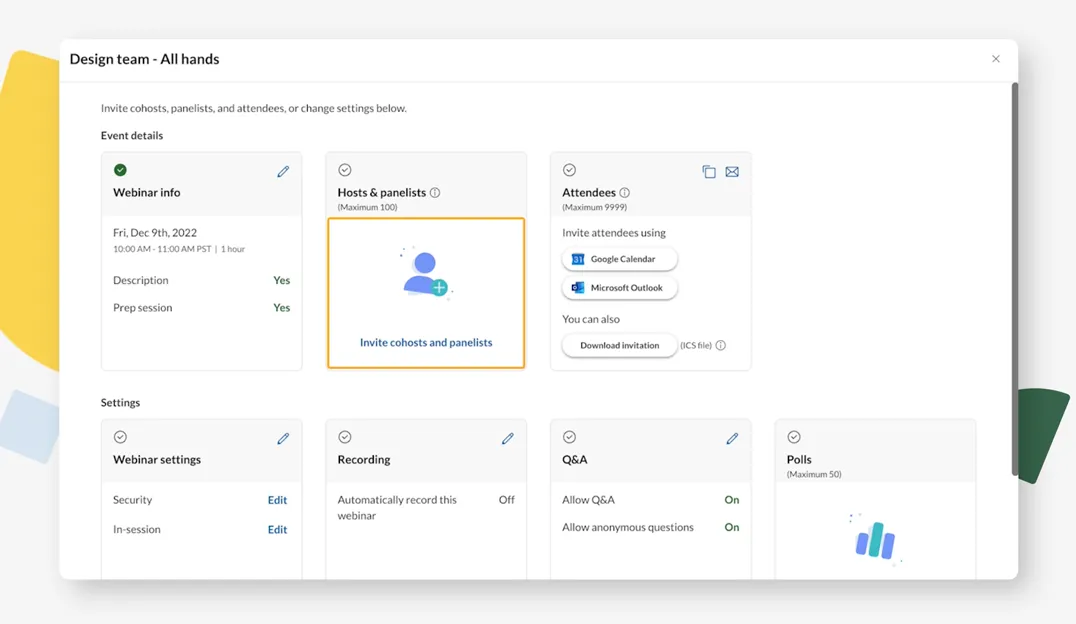
Task: Click the email attendees envelope icon
Action: (732, 172)
